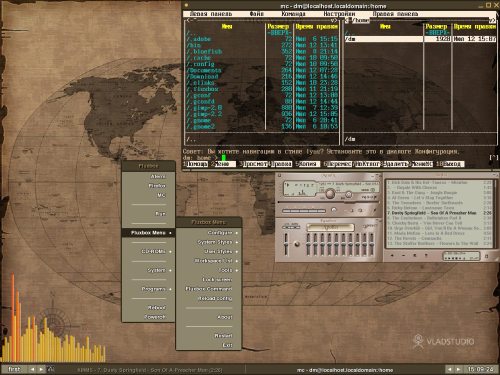
Task: Click function key 5 Копия button
Action: 309,164
